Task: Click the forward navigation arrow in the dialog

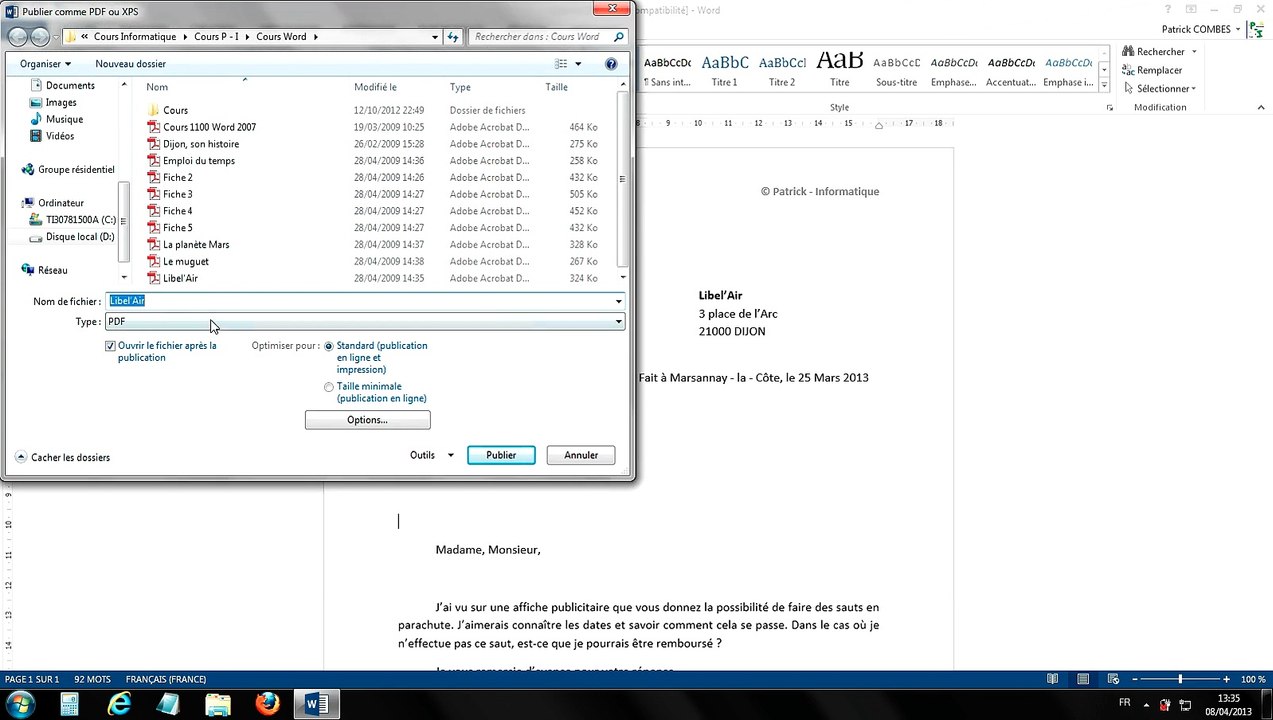Action: click(x=40, y=37)
